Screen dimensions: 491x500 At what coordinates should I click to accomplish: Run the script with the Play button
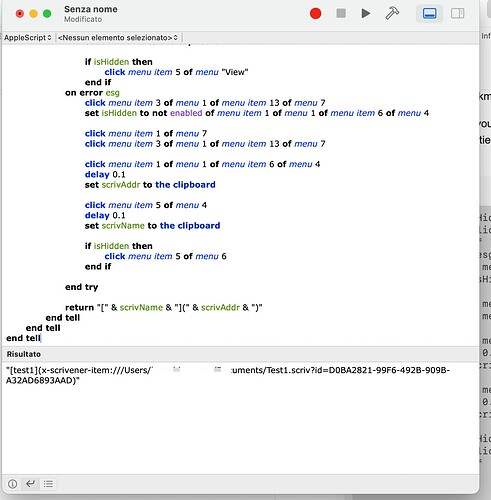click(366, 13)
